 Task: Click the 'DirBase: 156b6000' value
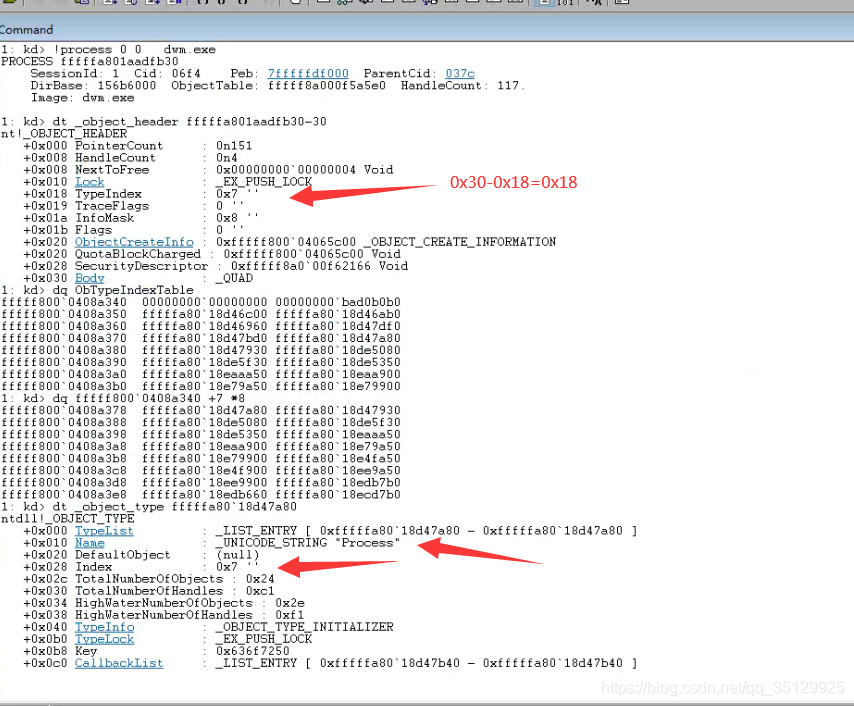pos(93,86)
